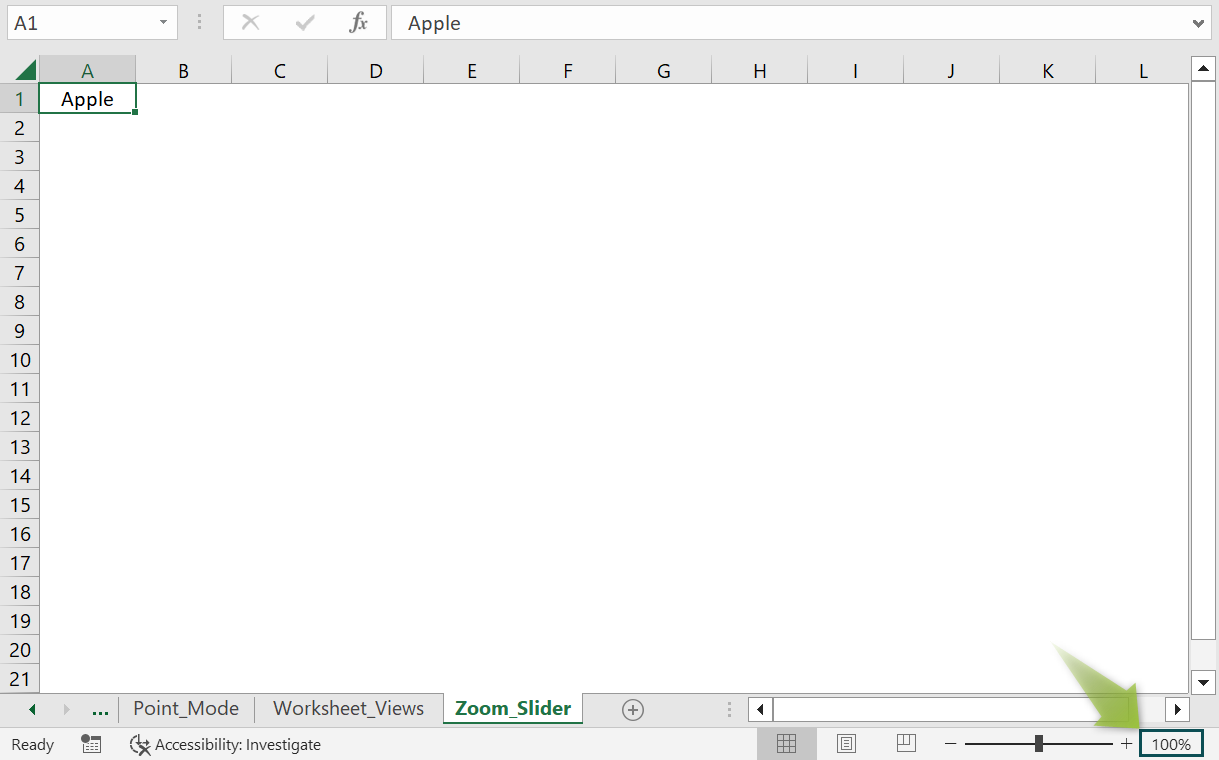This screenshot has width=1219, height=760.
Task: Show hidden sheet tabs via ellipsis
Action: coord(100,709)
